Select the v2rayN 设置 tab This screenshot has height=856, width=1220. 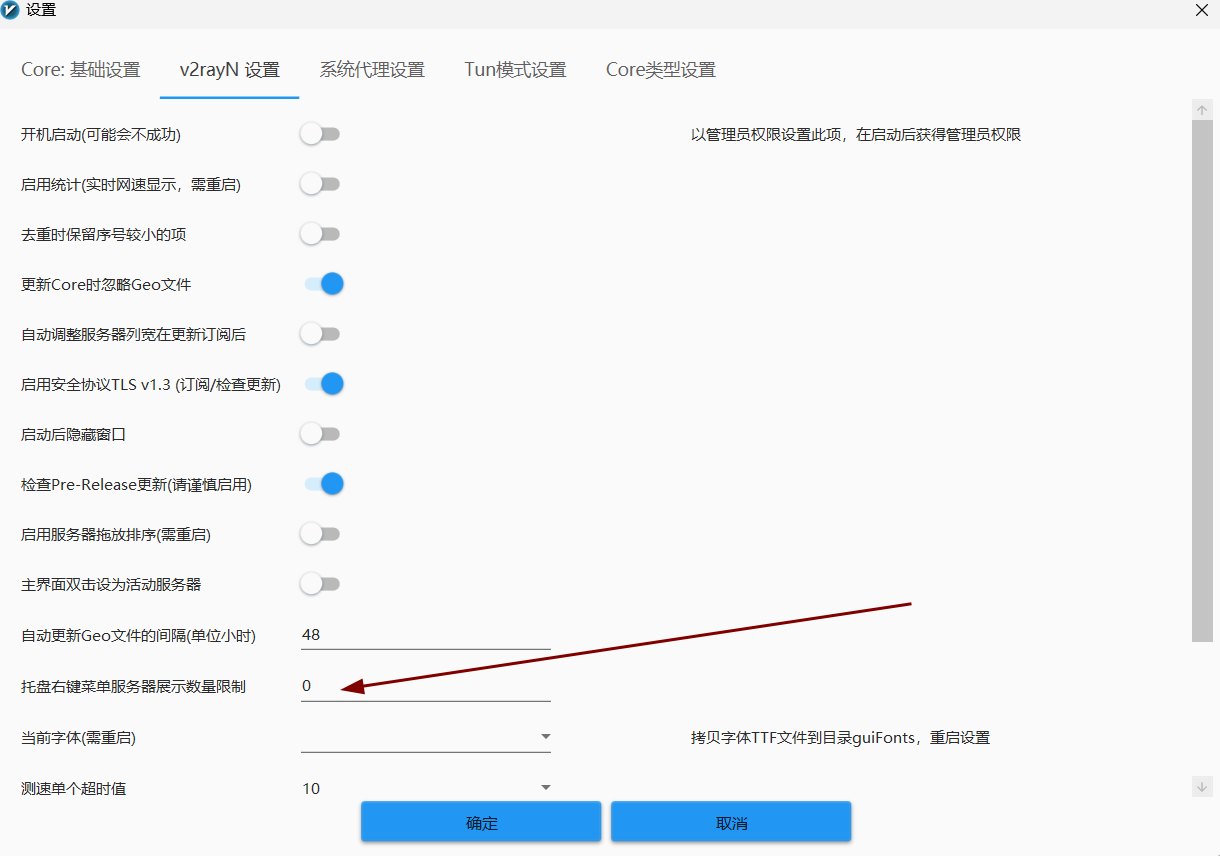[x=230, y=70]
